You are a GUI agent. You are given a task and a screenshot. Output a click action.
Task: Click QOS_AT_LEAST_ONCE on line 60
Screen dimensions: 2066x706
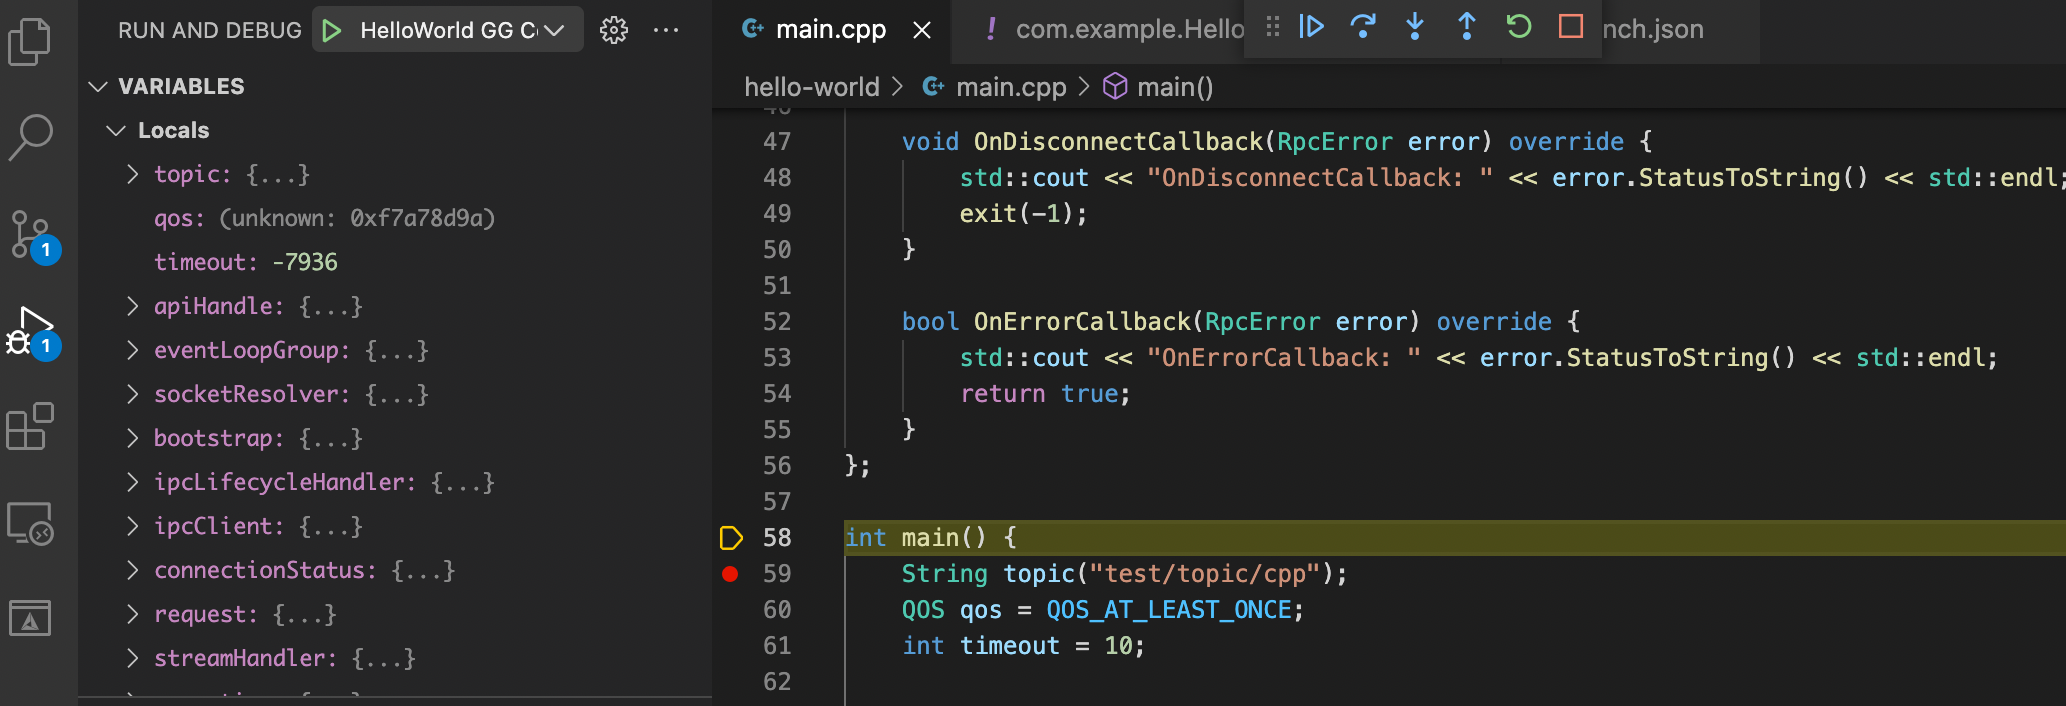[x=1168, y=610]
